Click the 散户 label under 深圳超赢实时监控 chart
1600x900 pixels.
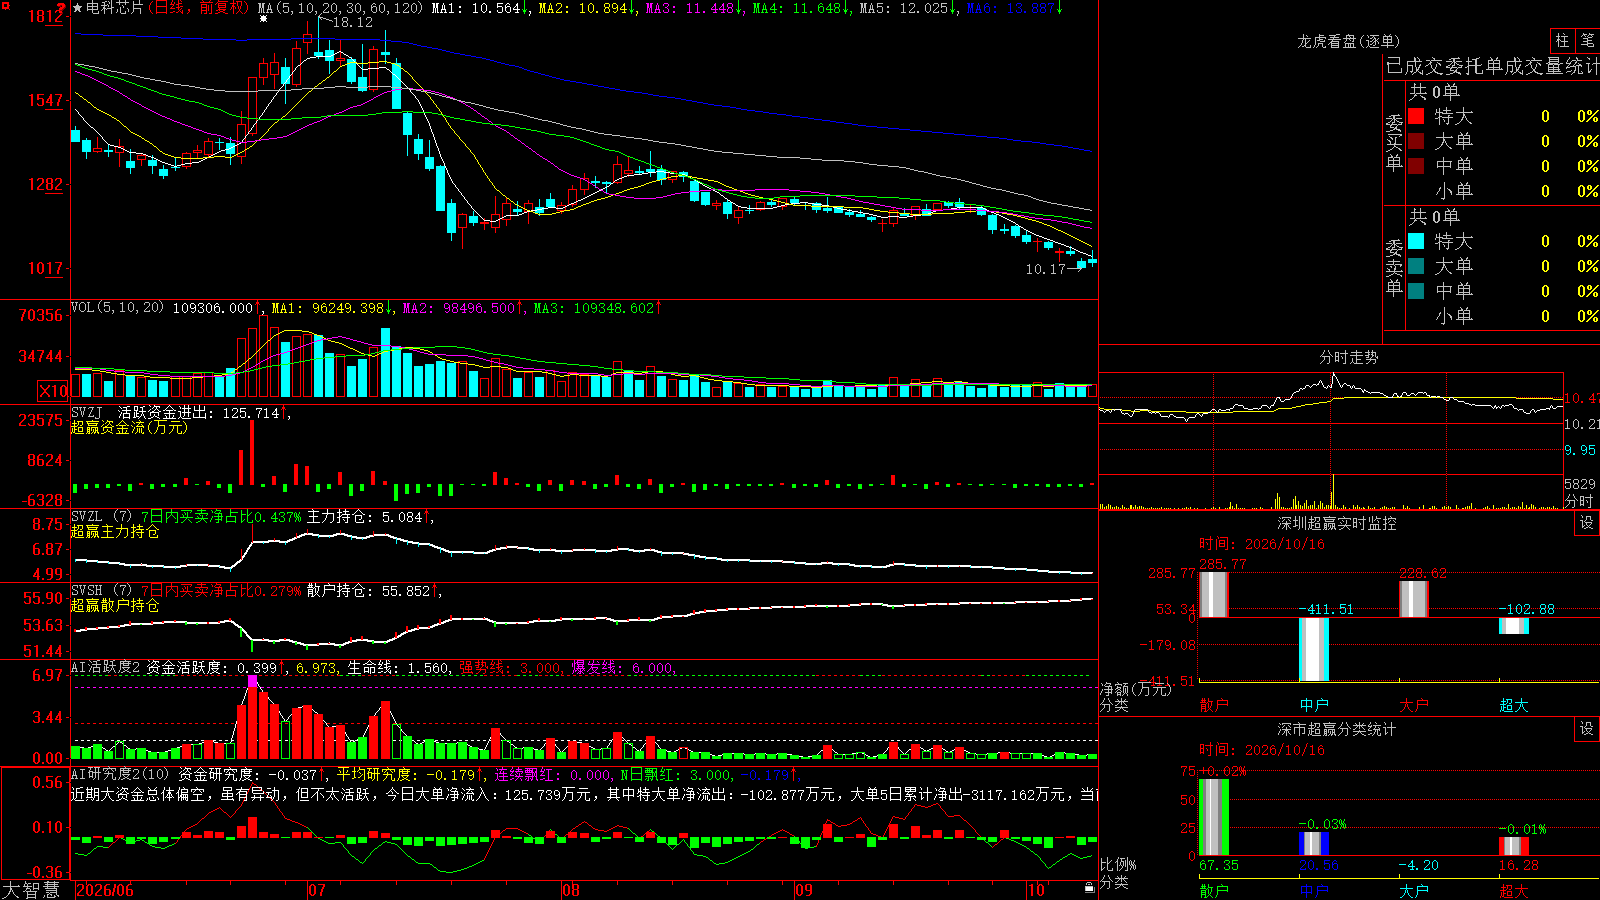pos(1214,705)
